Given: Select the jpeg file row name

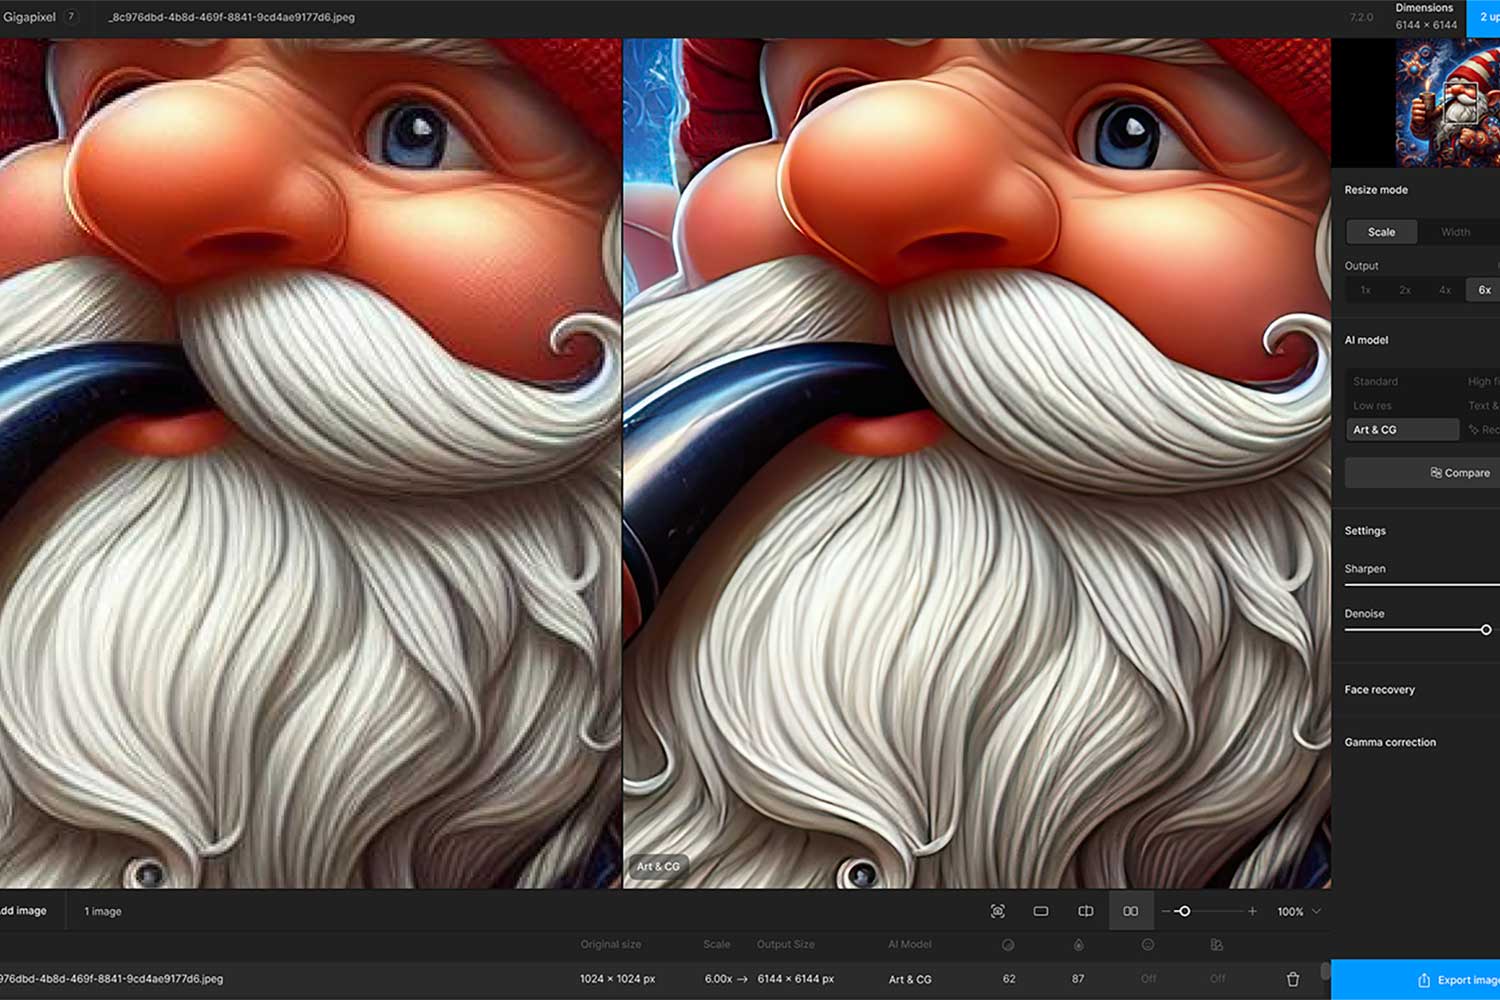Looking at the screenshot, I should pos(112,979).
